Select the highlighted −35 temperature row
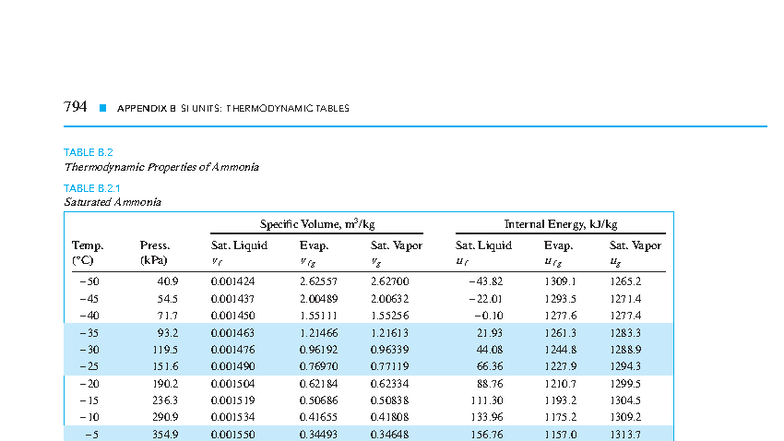 click(368, 332)
